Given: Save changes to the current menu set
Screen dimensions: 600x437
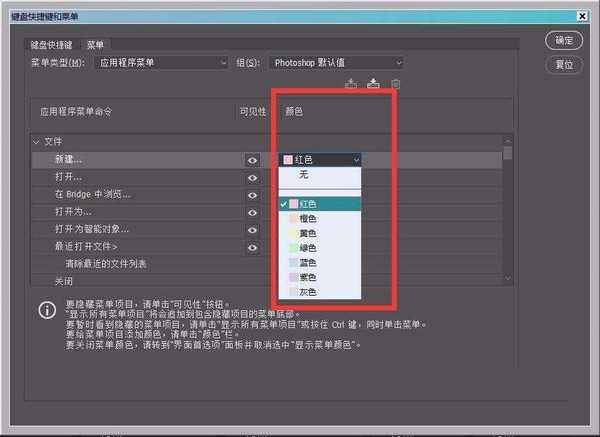Looking at the screenshot, I should pyautogui.click(x=351, y=84).
